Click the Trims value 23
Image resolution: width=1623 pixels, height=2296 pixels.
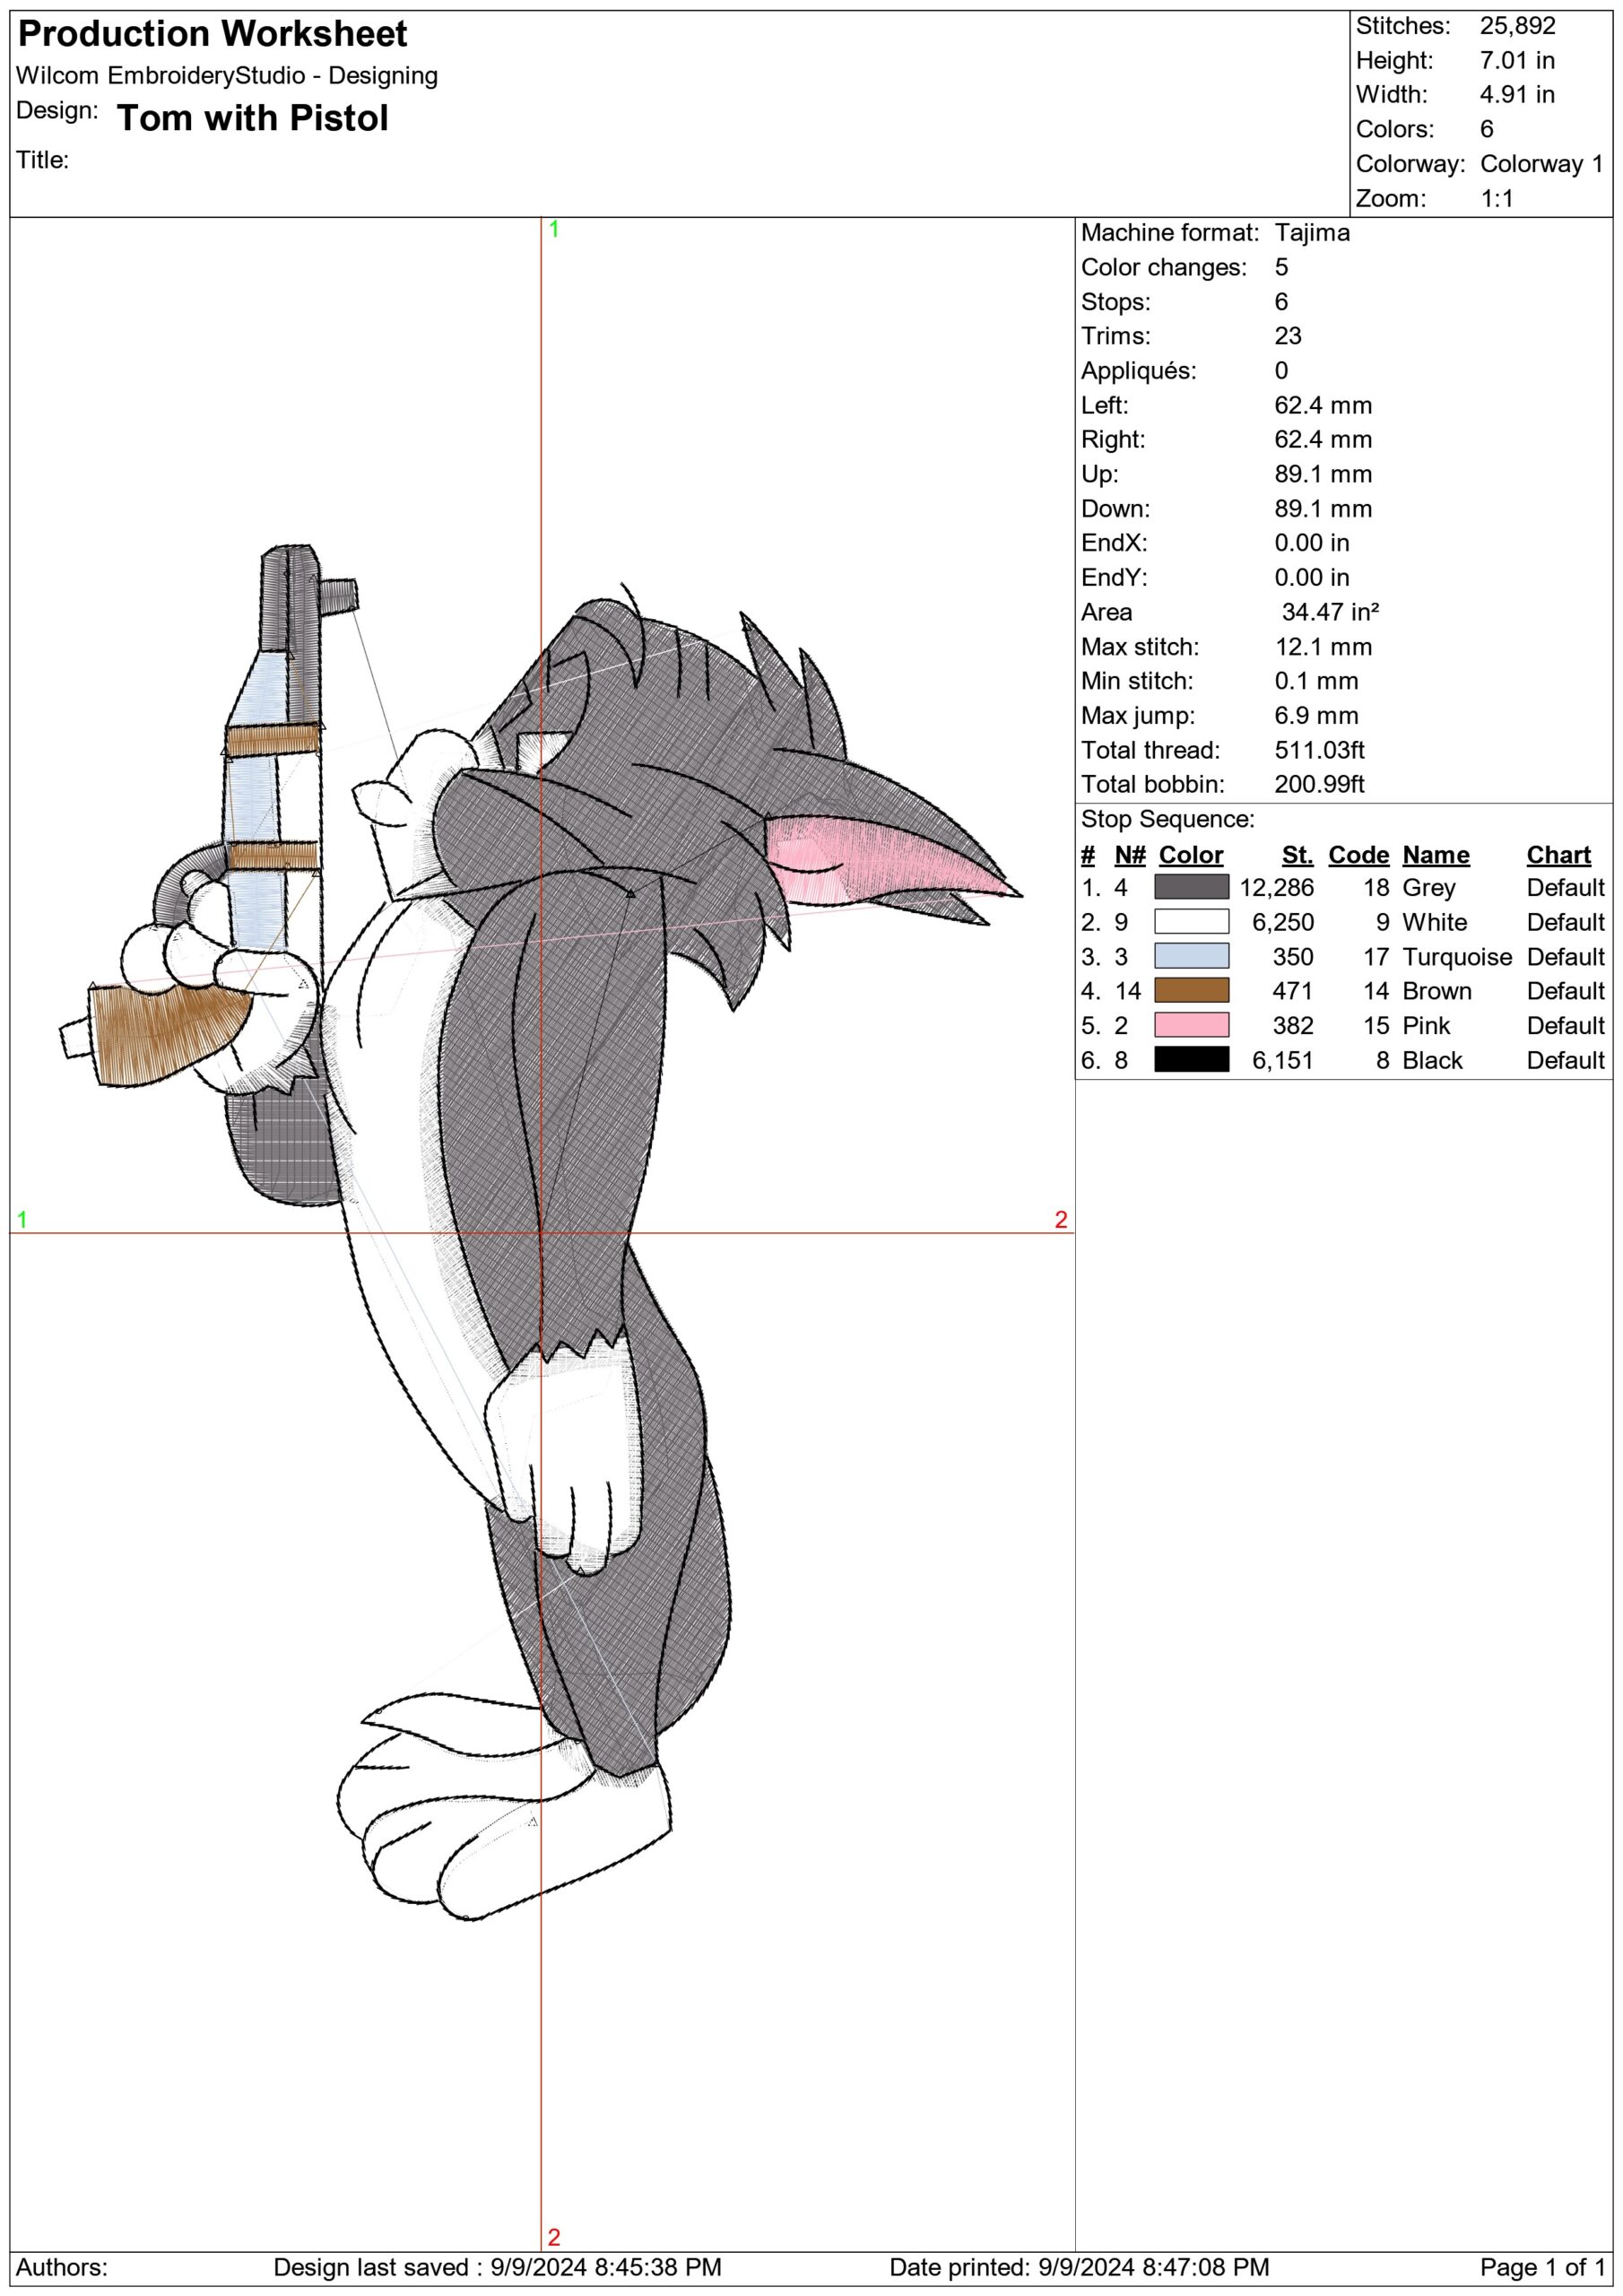point(1288,336)
